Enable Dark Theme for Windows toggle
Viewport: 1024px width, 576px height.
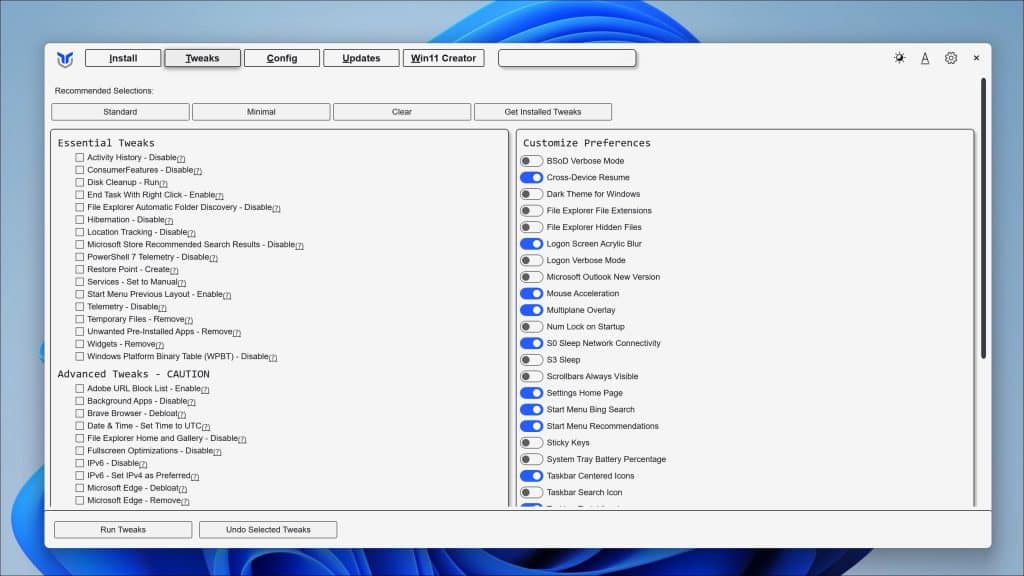pyautogui.click(x=532, y=194)
